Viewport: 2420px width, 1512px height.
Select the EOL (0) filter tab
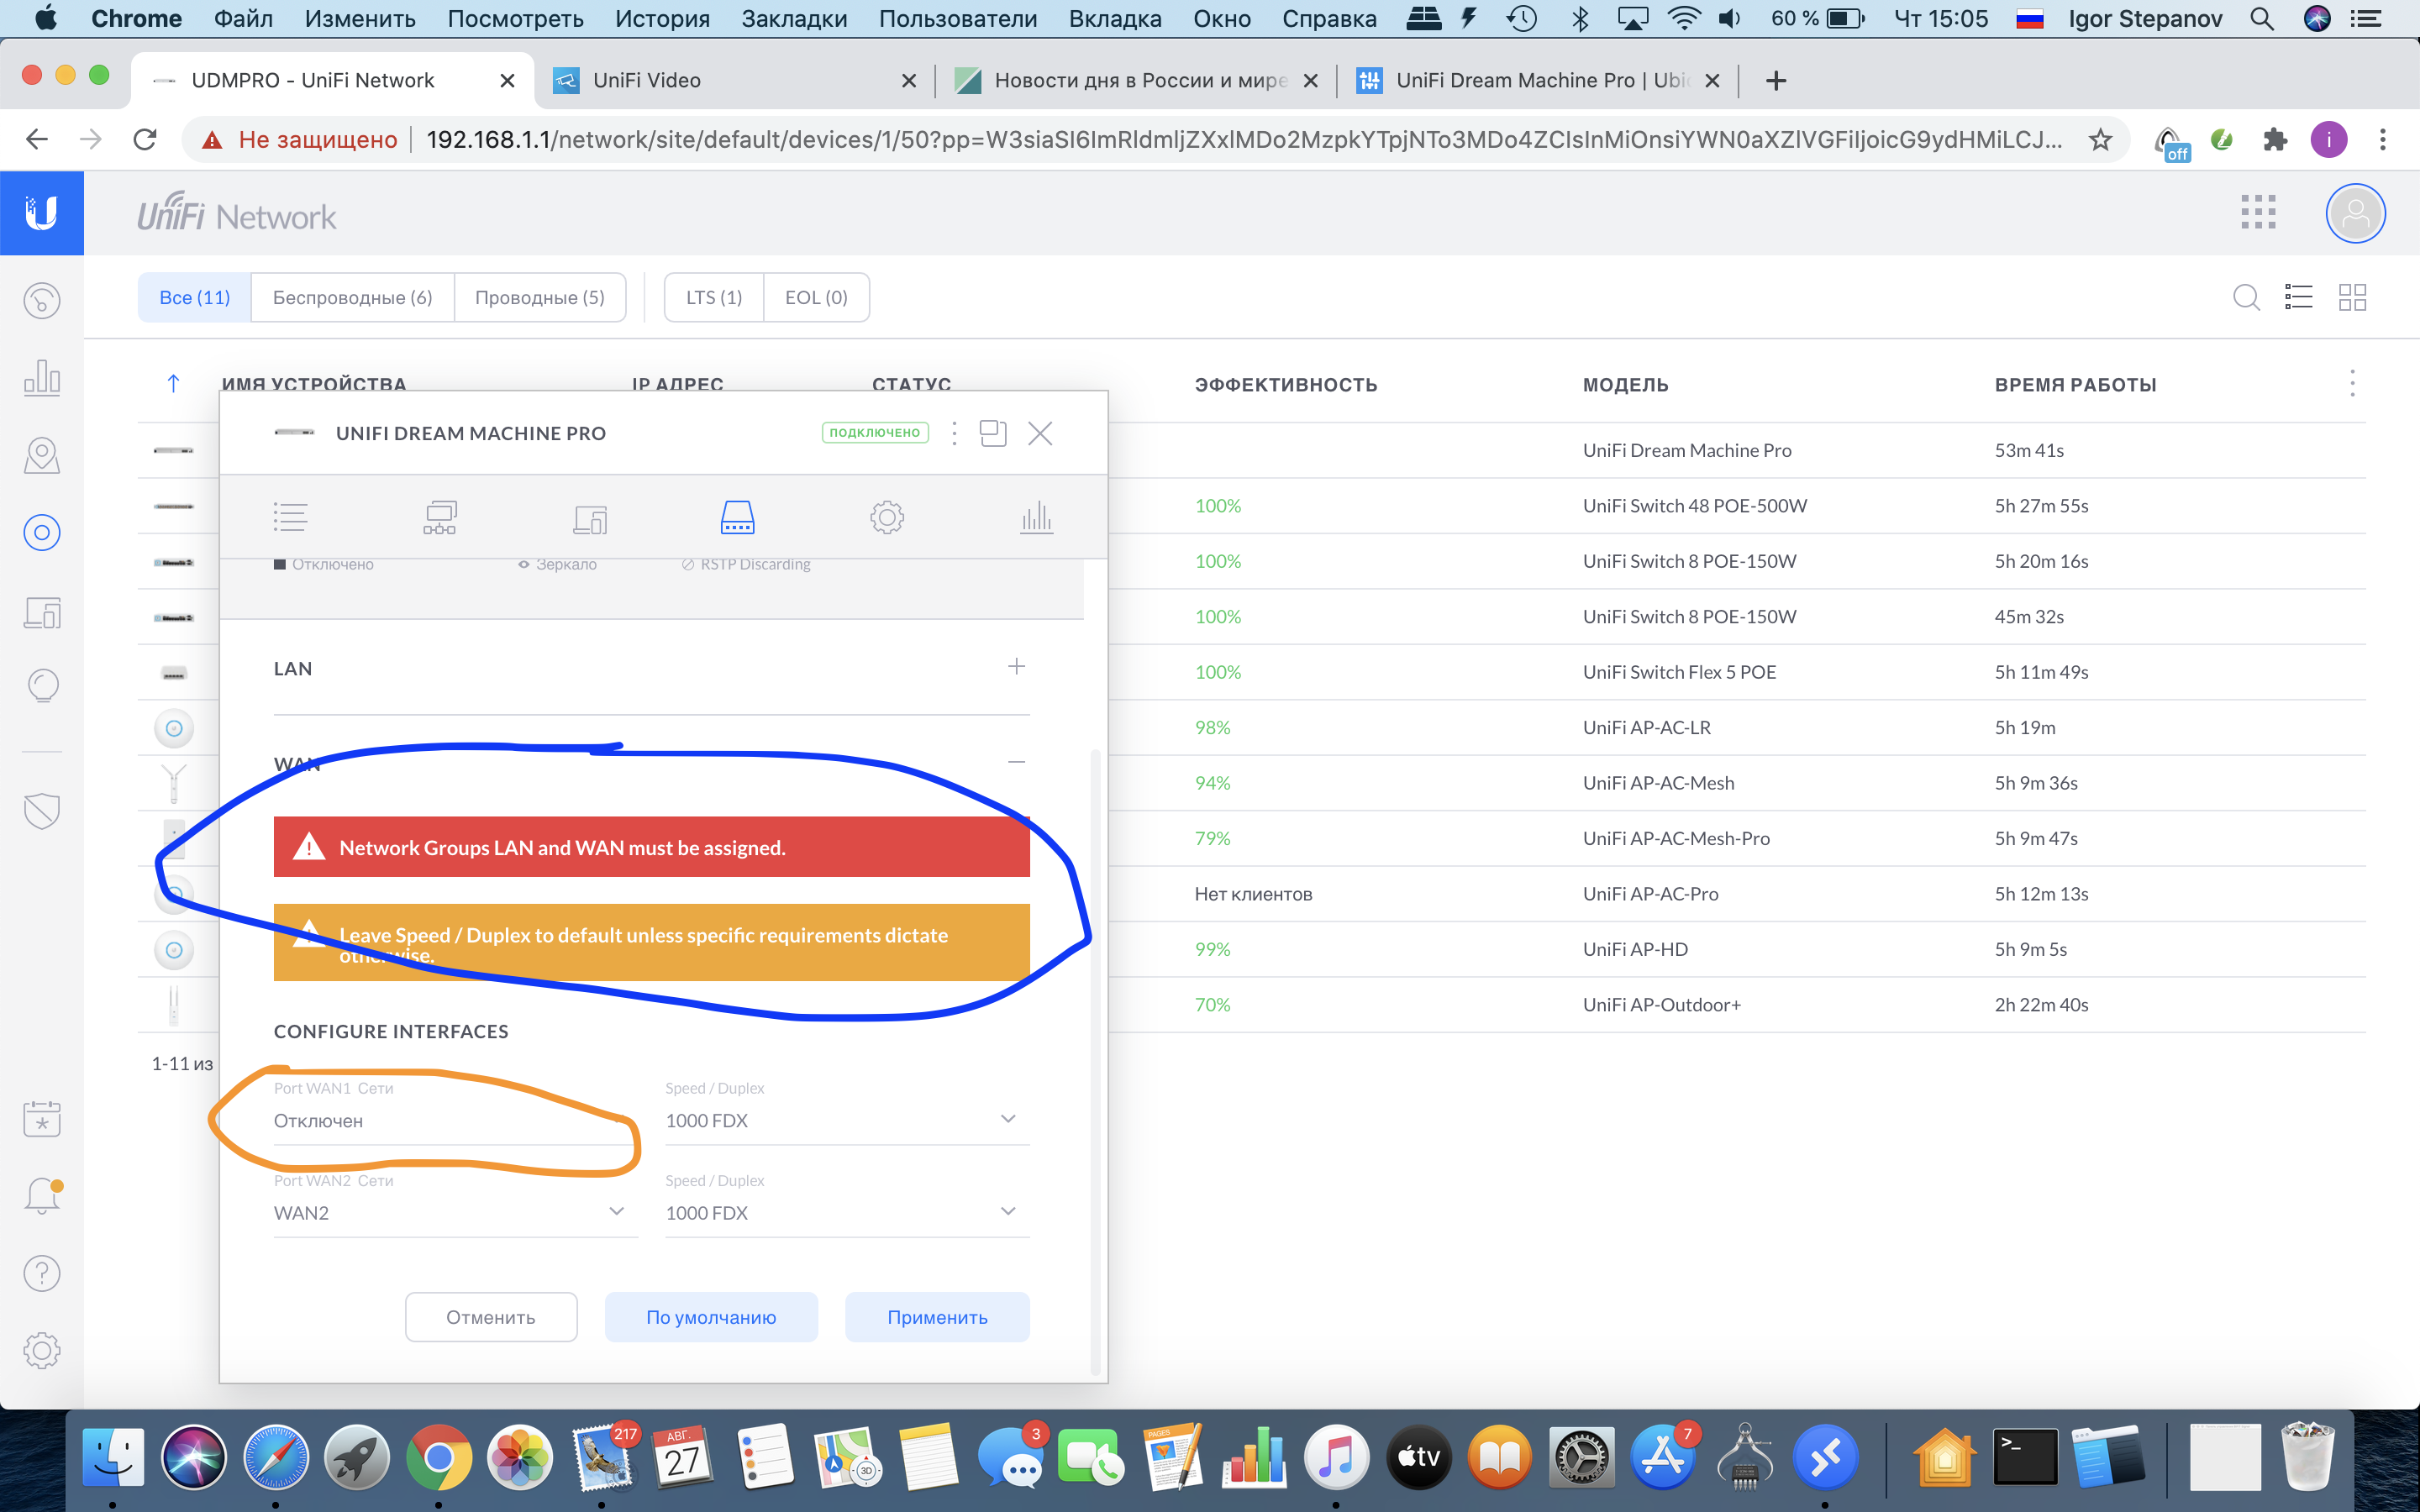(816, 297)
